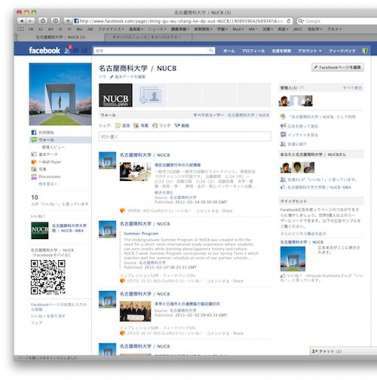Click the facebook logo in blue header
Viewport: 377px width, 380px height.
tap(44, 50)
